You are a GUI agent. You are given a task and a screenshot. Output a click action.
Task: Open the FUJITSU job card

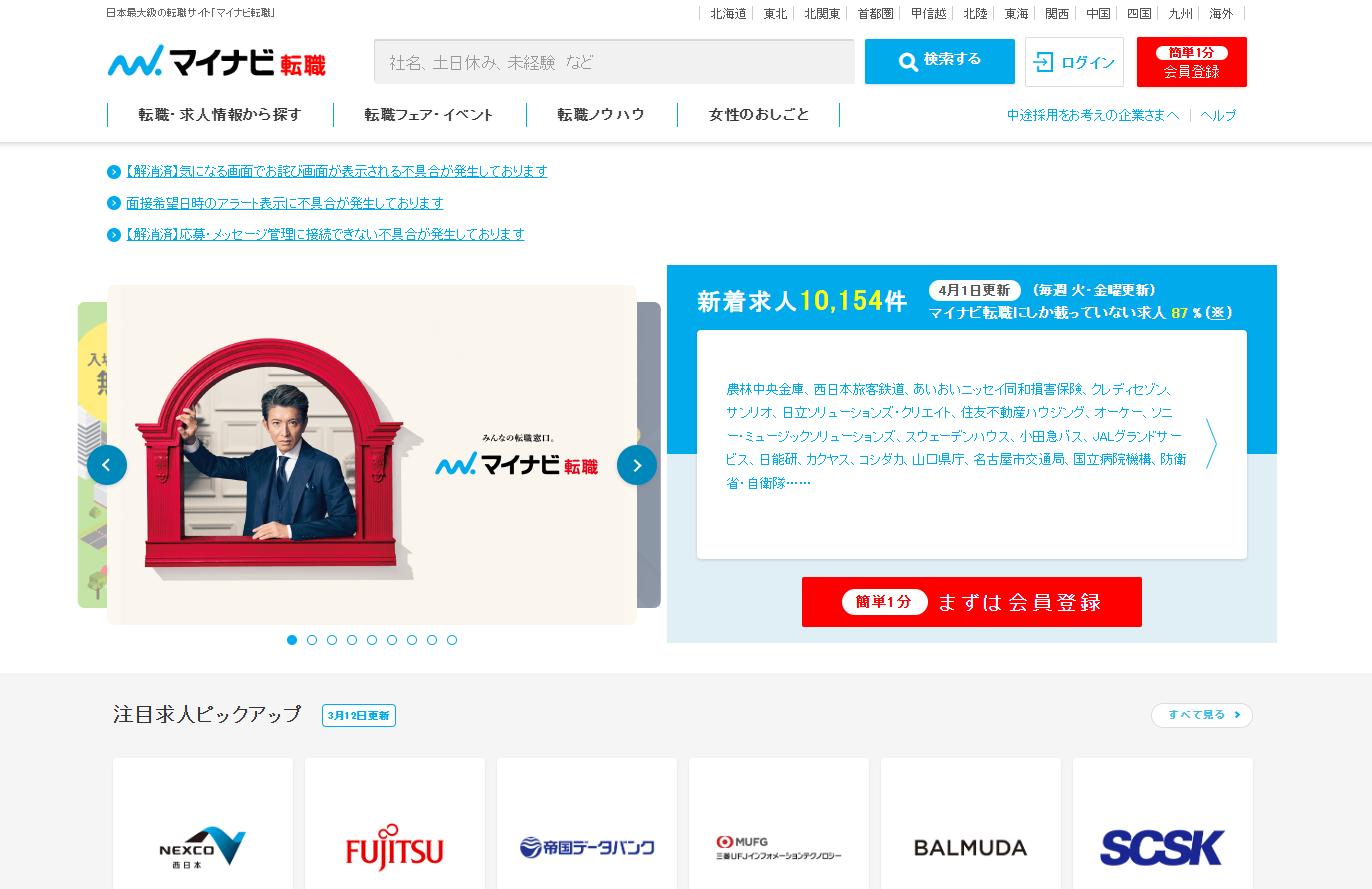click(x=395, y=824)
